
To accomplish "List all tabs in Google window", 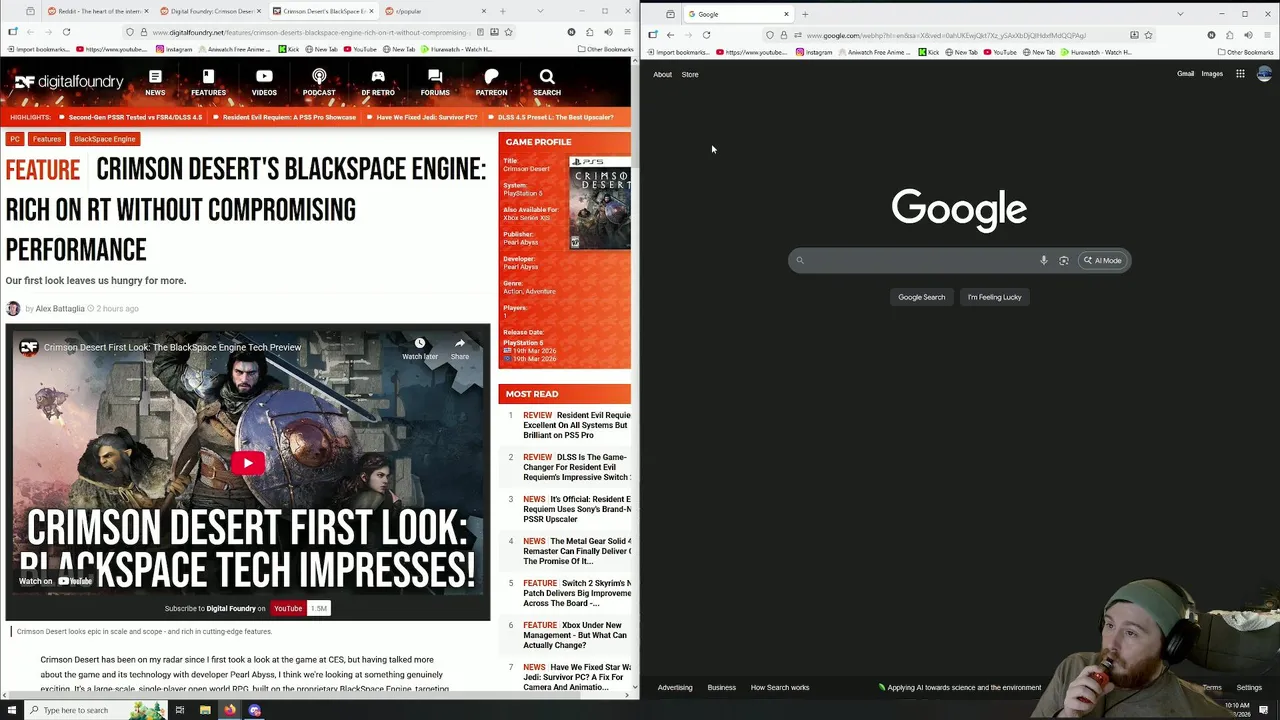I will point(1180,14).
